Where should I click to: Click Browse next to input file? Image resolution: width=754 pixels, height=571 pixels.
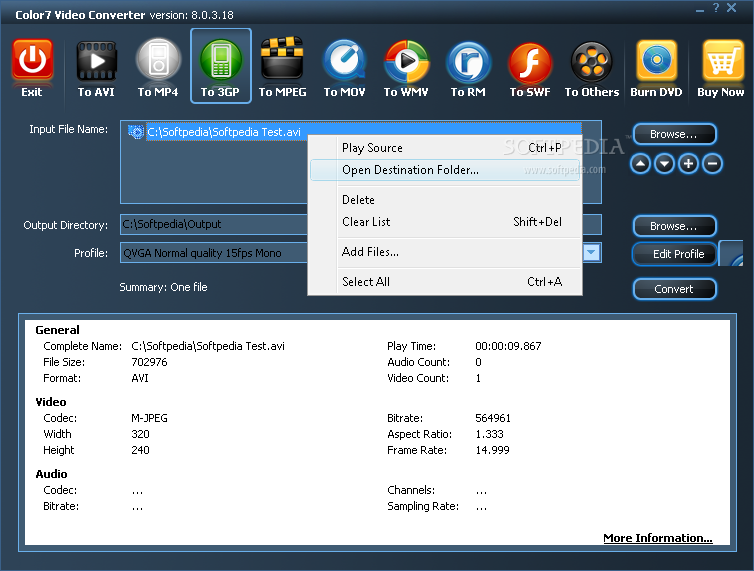coord(674,134)
